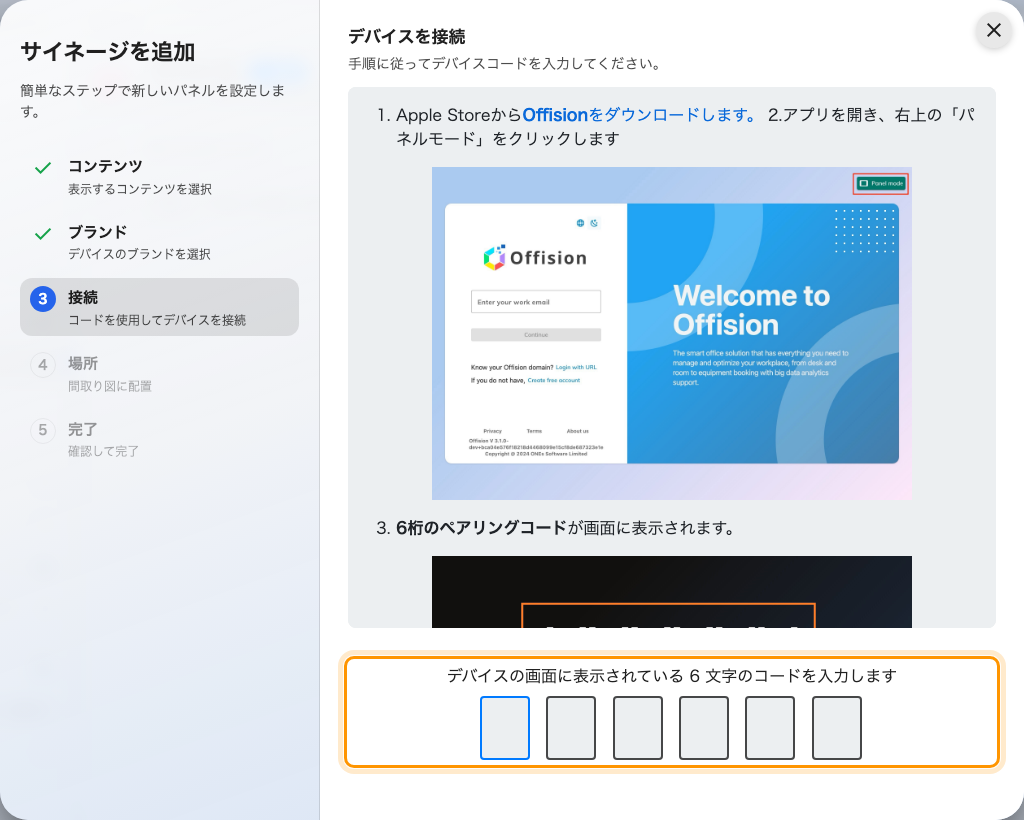Click the step 5 number circle
This screenshot has width=1024, height=820.
click(43, 430)
